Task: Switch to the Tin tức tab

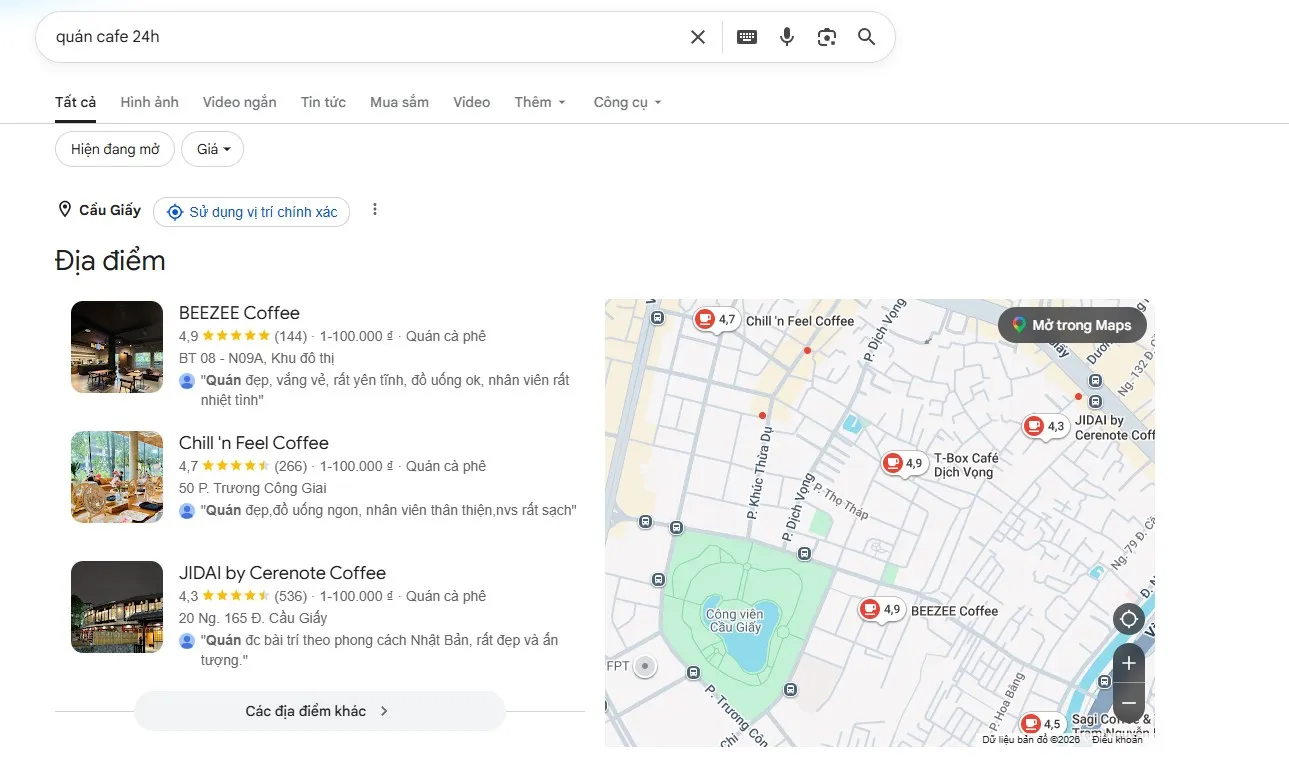Action: click(x=323, y=102)
